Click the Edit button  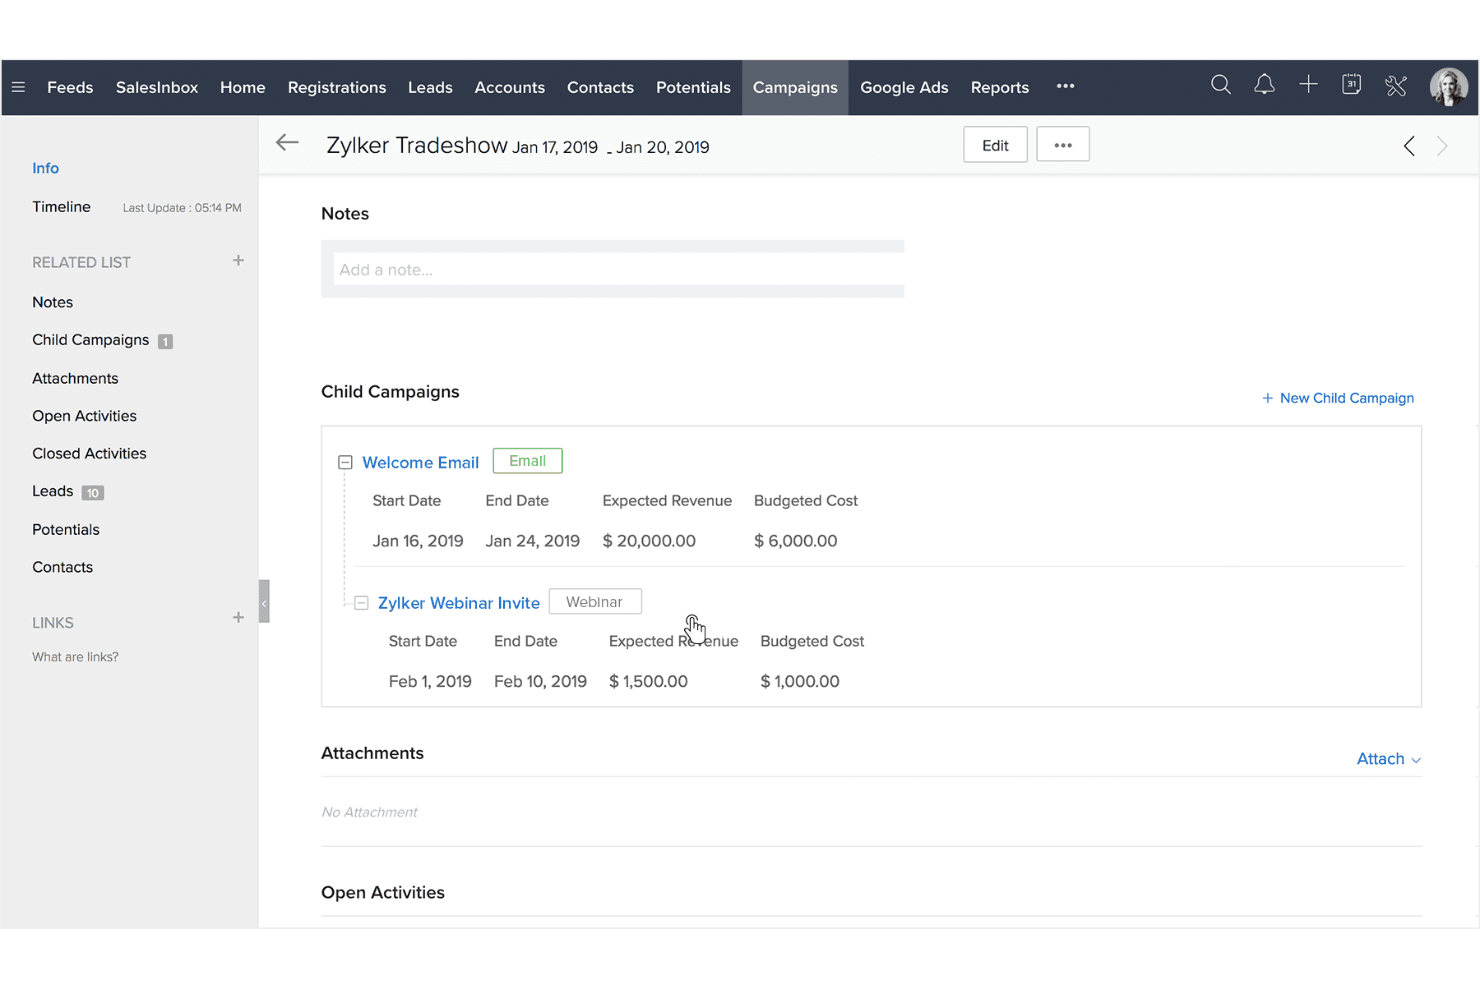tap(995, 145)
